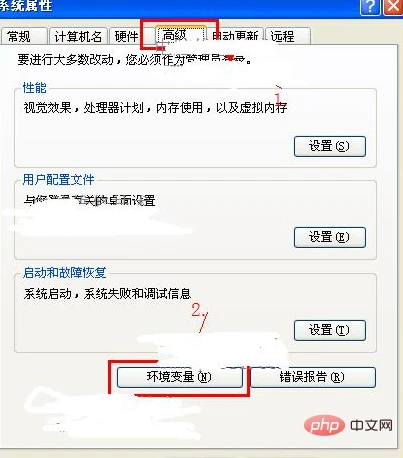Open startup and recovery 设置(T) button
This screenshot has height=458, width=403.
[x=330, y=330]
